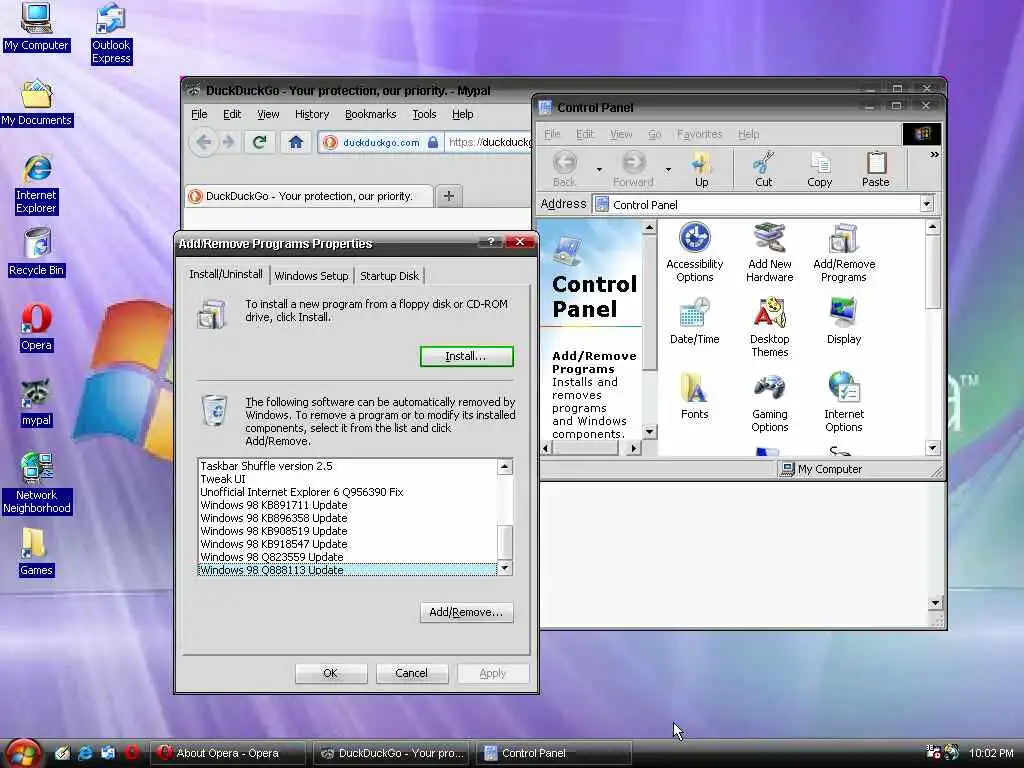The width and height of the screenshot is (1024, 768).
Task: Go to Mypal browser home page
Action: coord(296,142)
